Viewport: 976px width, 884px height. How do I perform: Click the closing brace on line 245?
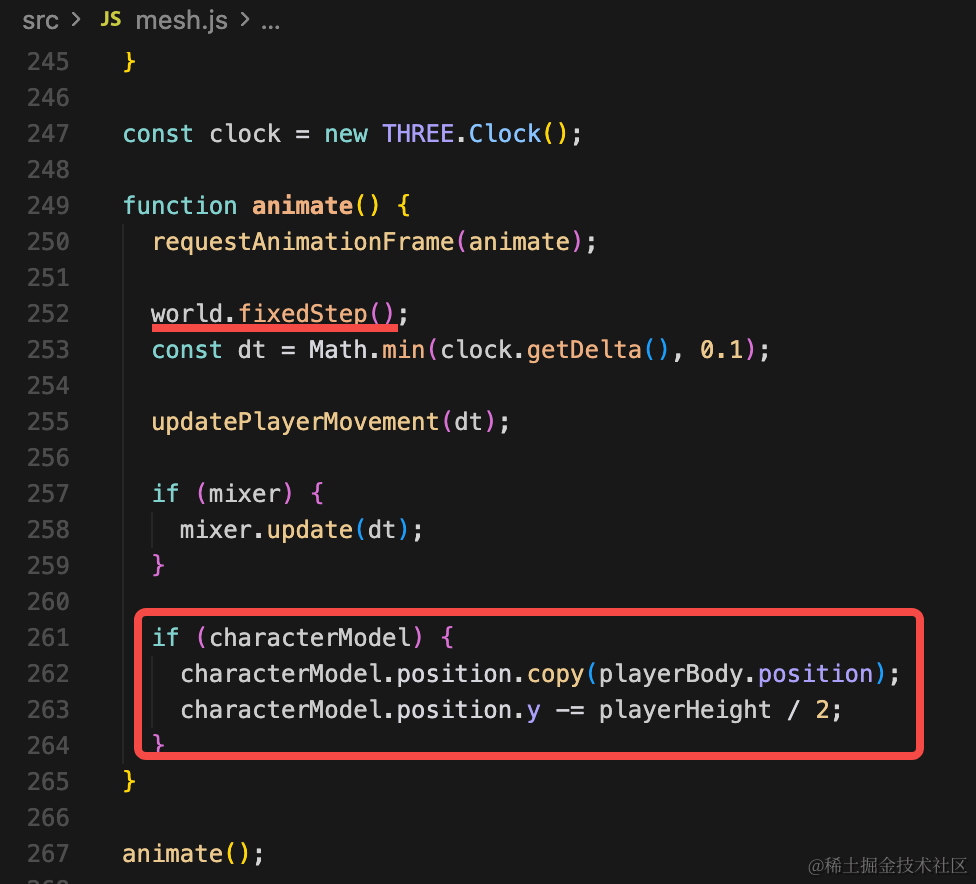click(x=129, y=62)
